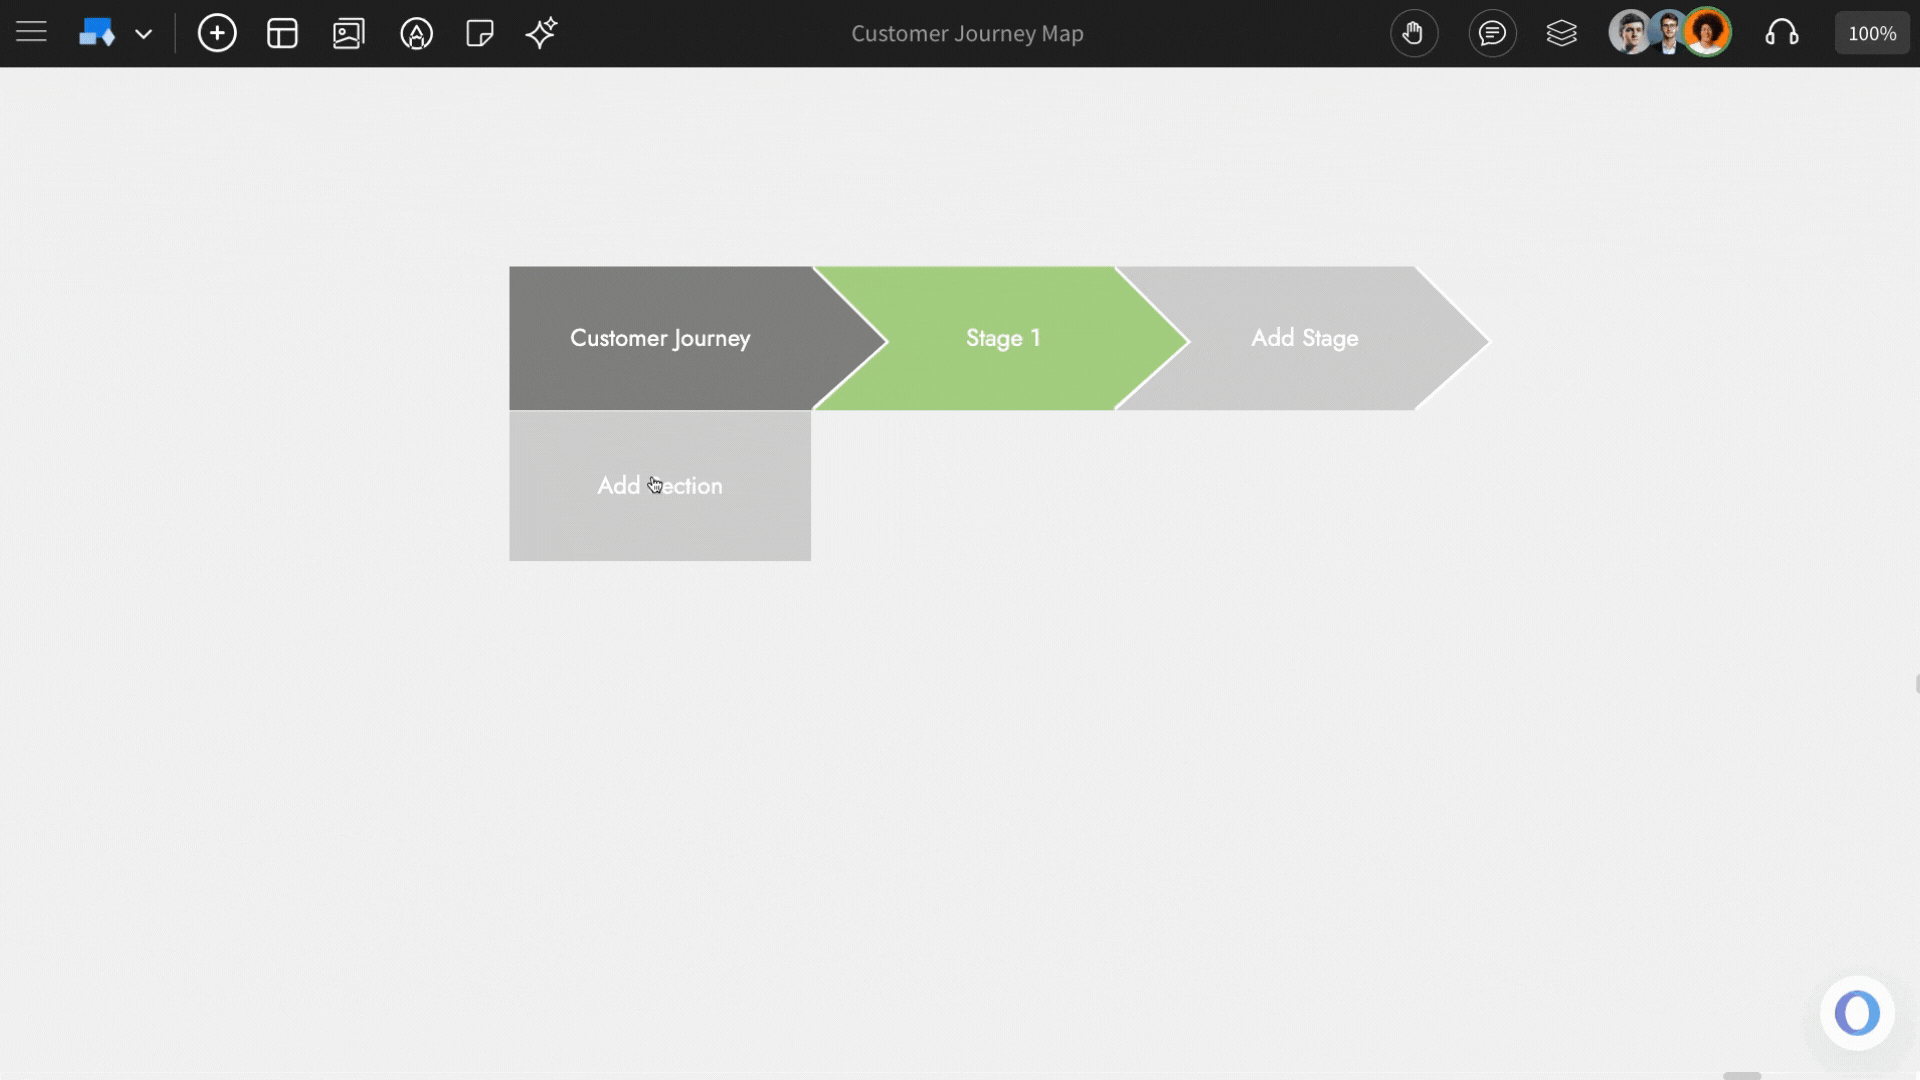Click the orange-ringed collaborator avatar
The height and width of the screenshot is (1080, 1920).
(1707, 33)
